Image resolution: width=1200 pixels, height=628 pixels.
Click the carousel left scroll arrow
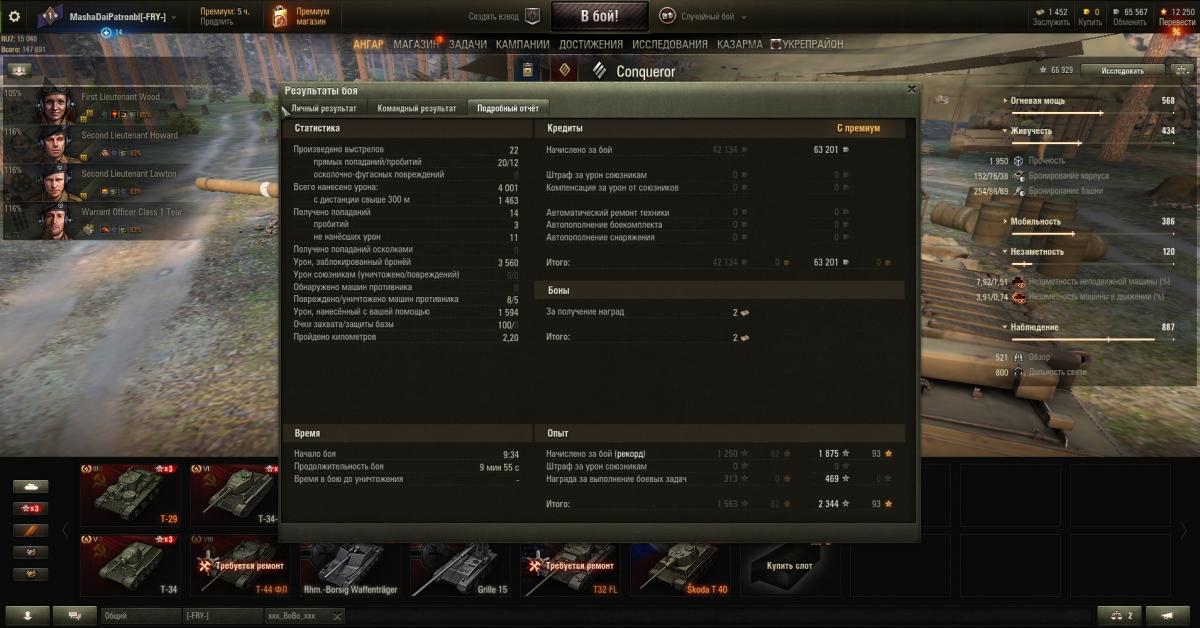[x=66, y=530]
